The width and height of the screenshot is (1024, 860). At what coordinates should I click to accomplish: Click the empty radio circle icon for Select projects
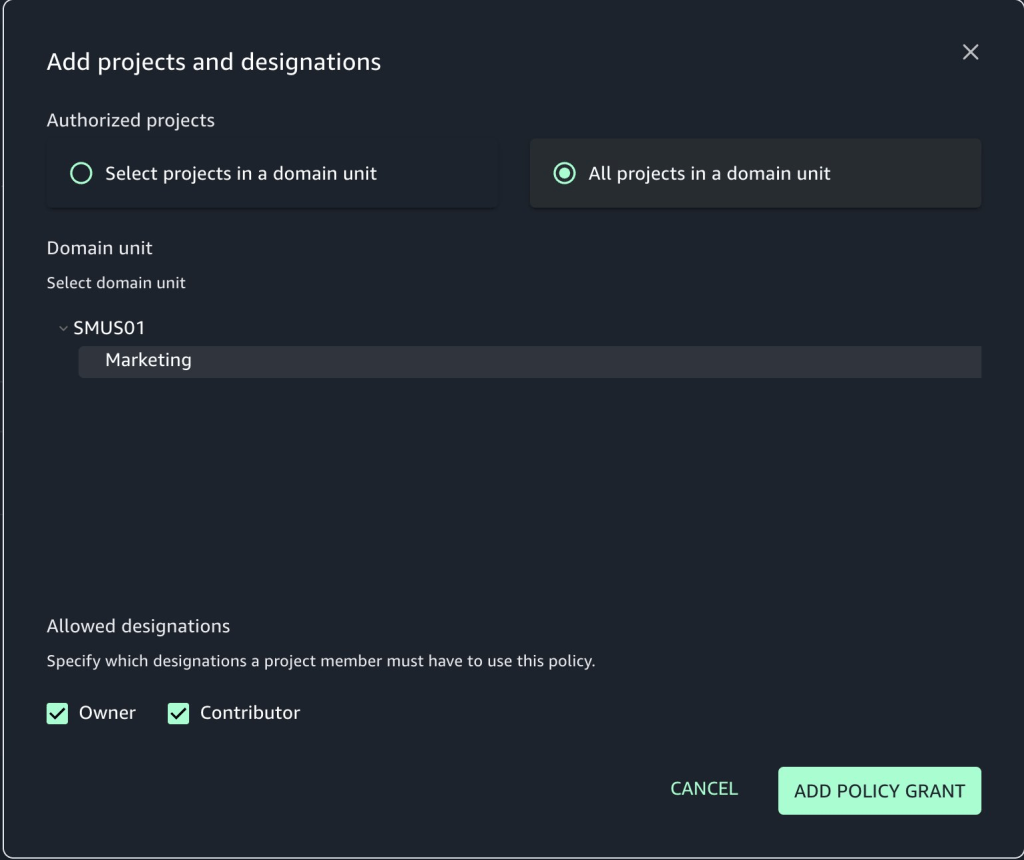[x=81, y=173]
